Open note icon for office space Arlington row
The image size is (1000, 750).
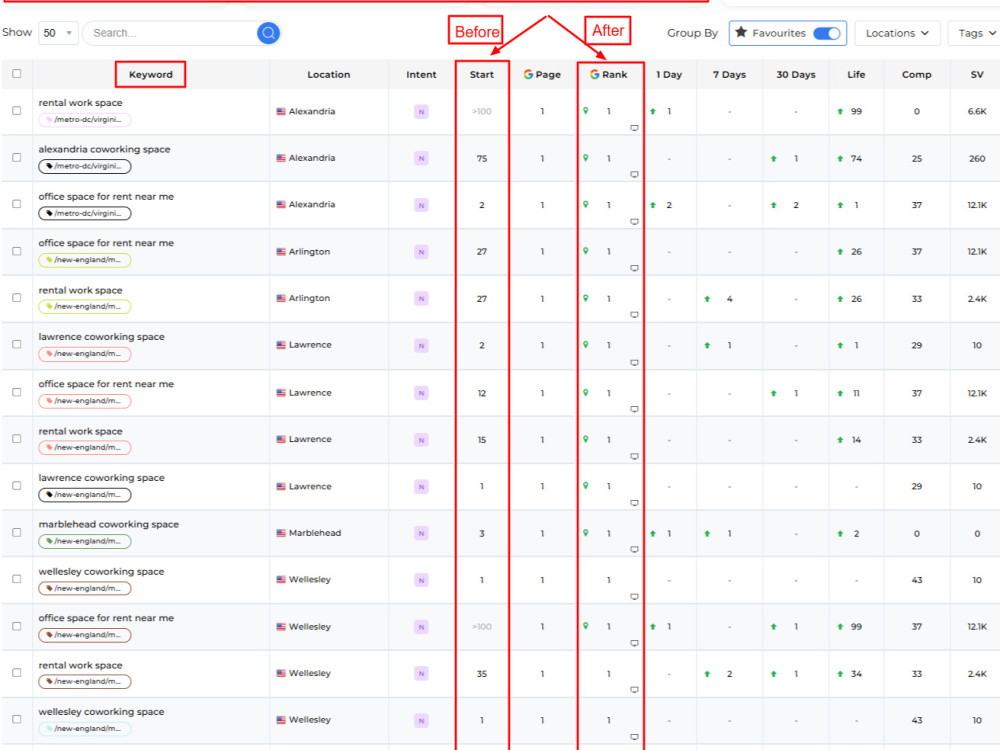point(634,268)
